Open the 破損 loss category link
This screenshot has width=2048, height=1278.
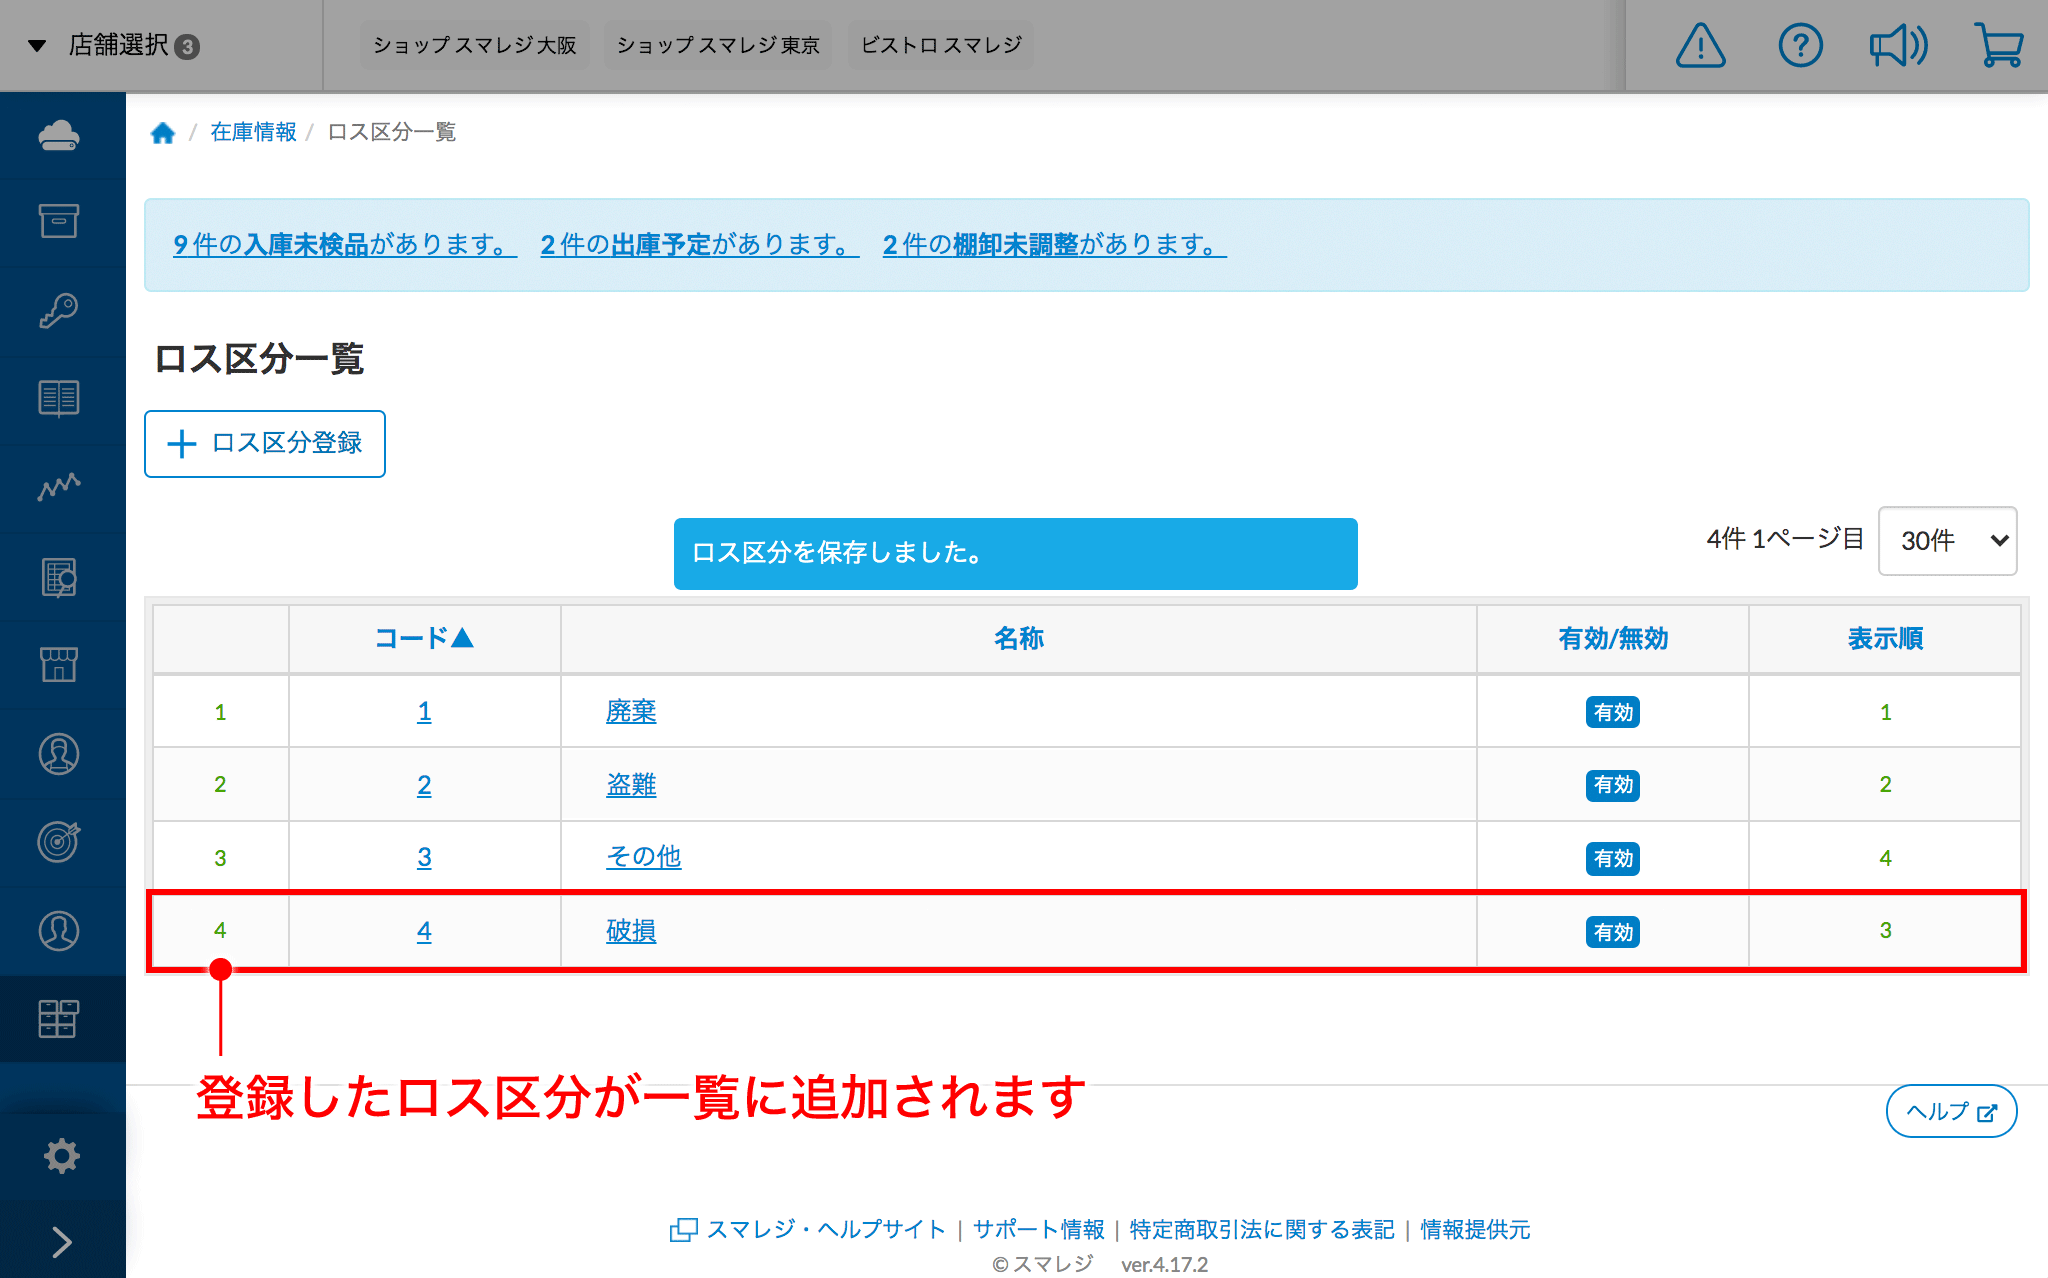click(631, 931)
